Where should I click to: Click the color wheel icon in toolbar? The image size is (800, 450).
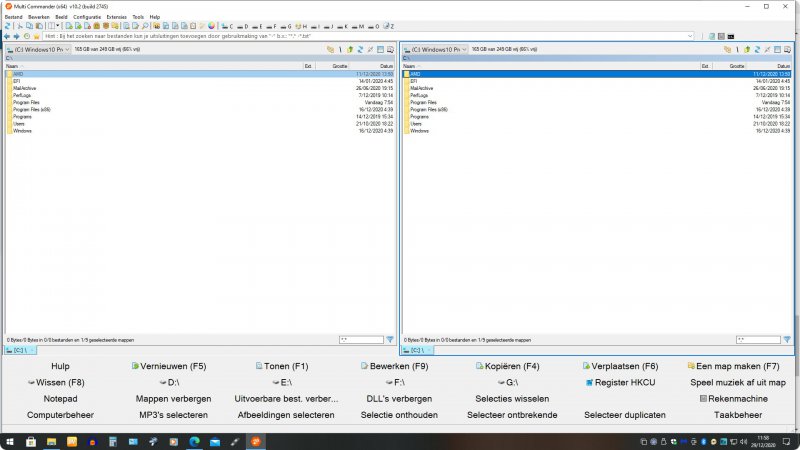[211, 25]
